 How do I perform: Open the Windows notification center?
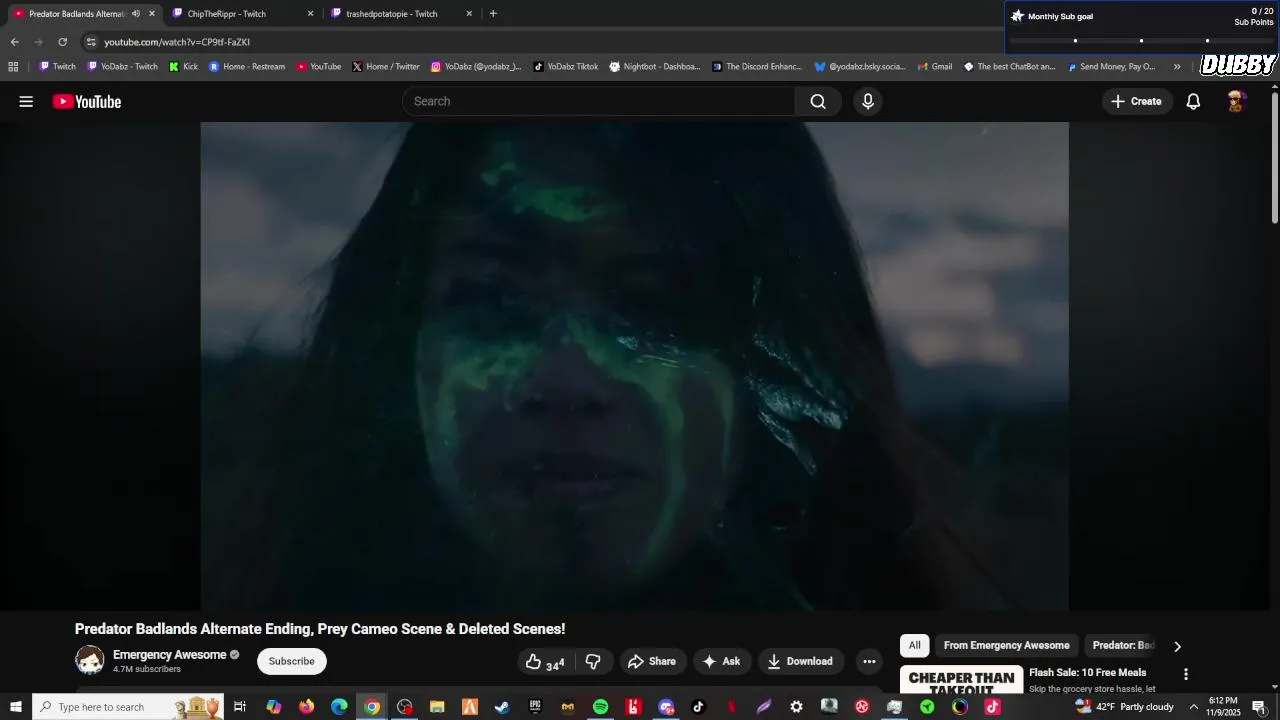[1259, 707]
